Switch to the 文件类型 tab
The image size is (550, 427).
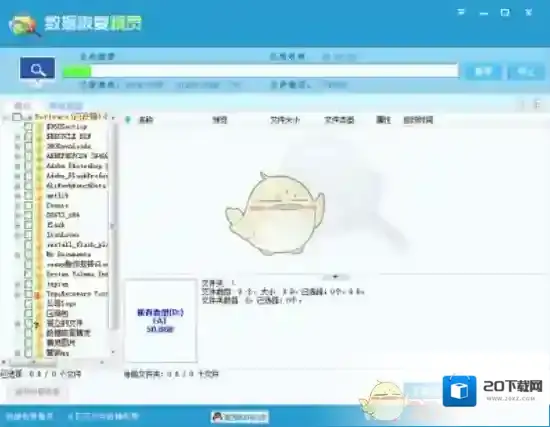pyautogui.click(x=66, y=105)
